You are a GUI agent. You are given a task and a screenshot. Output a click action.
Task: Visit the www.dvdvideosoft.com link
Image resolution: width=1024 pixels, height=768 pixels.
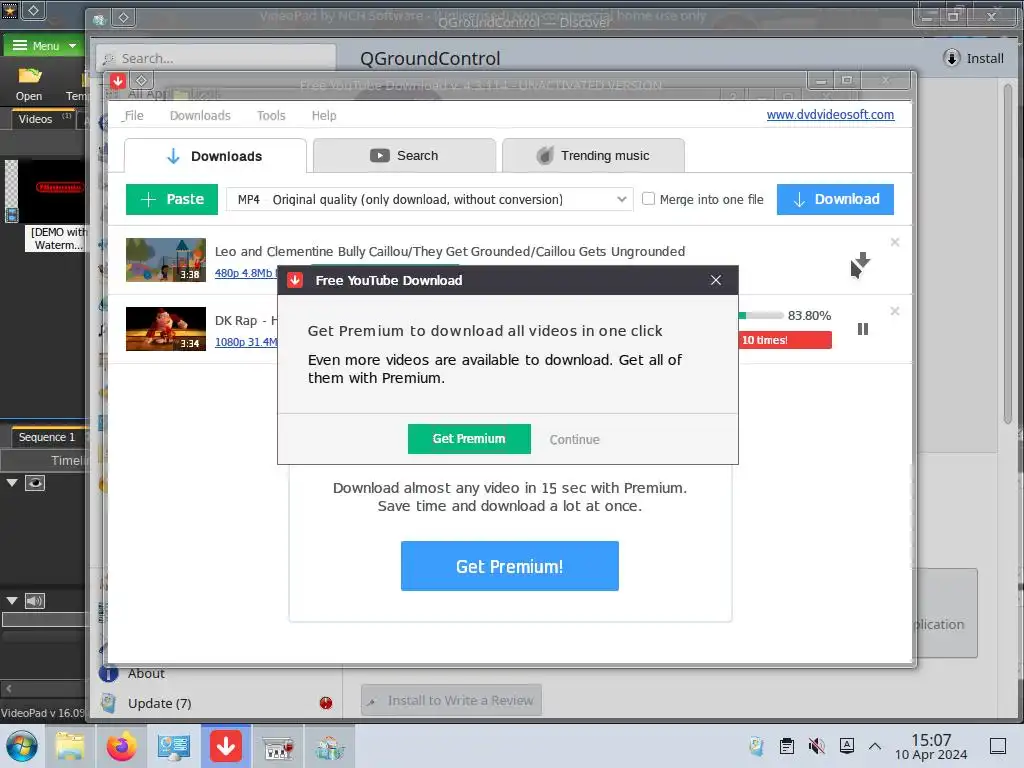[x=830, y=114]
